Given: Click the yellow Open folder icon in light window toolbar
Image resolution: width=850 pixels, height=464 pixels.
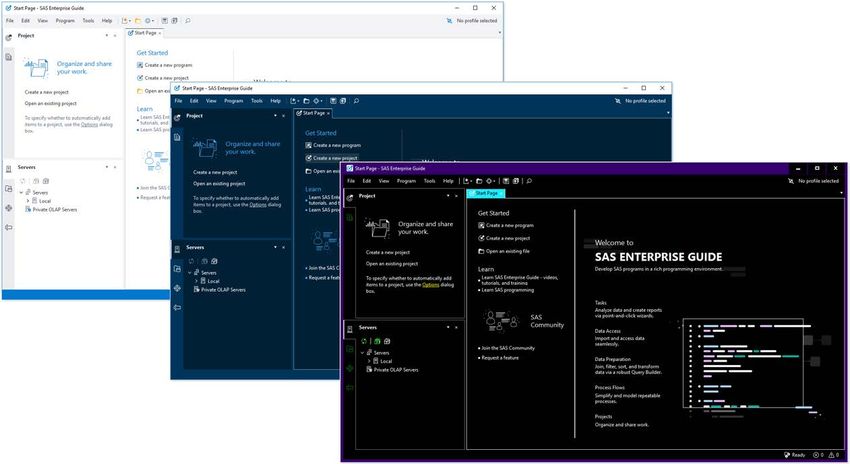Looking at the screenshot, I should click(x=138, y=21).
